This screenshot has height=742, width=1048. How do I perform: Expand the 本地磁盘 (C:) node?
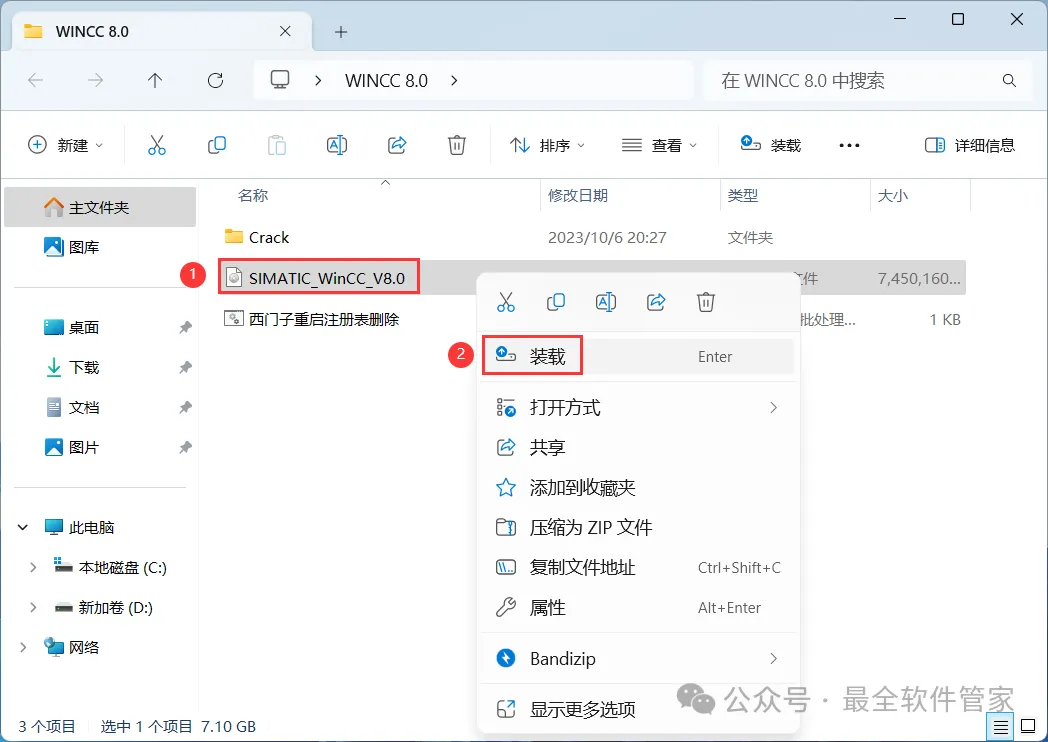point(33,568)
